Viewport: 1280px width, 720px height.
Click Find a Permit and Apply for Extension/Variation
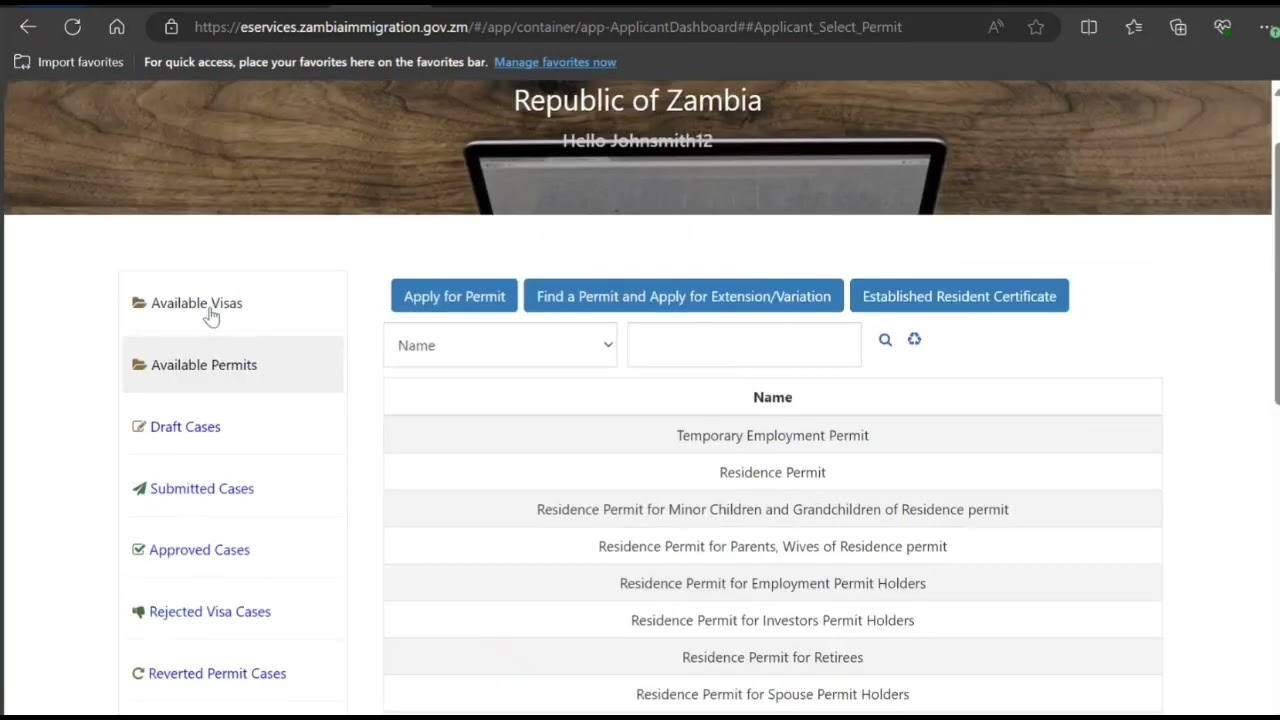[684, 296]
